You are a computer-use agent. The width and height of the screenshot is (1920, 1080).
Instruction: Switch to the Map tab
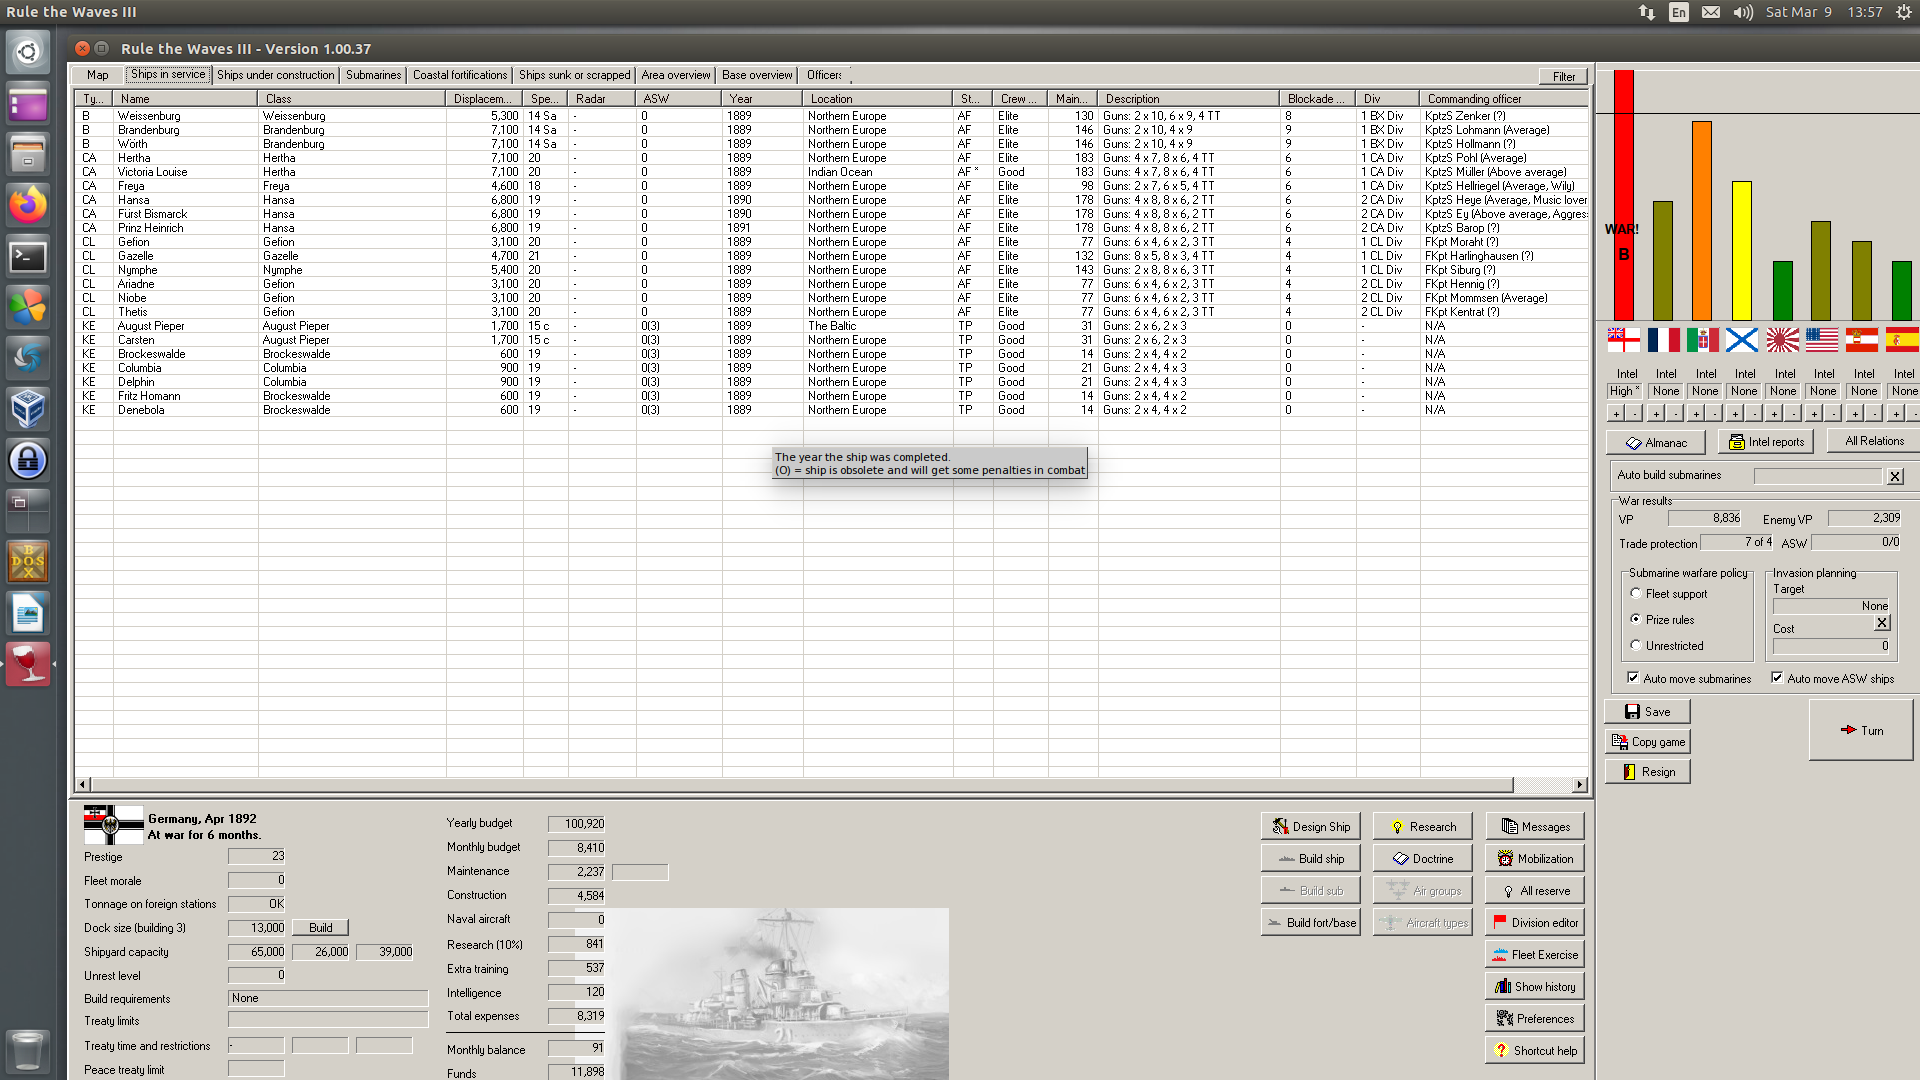pyautogui.click(x=98, y=75)
